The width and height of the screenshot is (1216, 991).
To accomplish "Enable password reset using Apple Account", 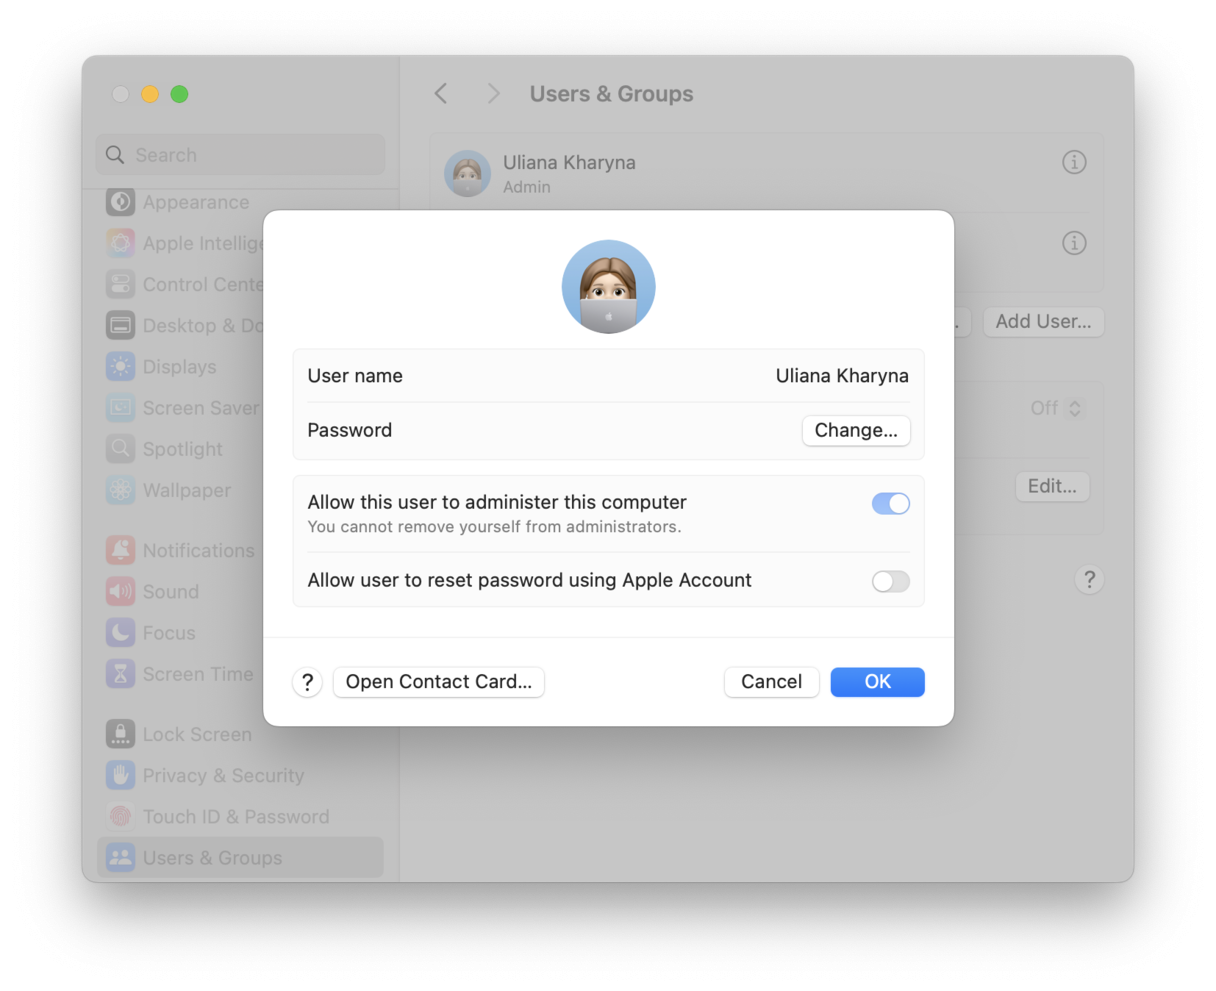I will [x=890, y=581].
